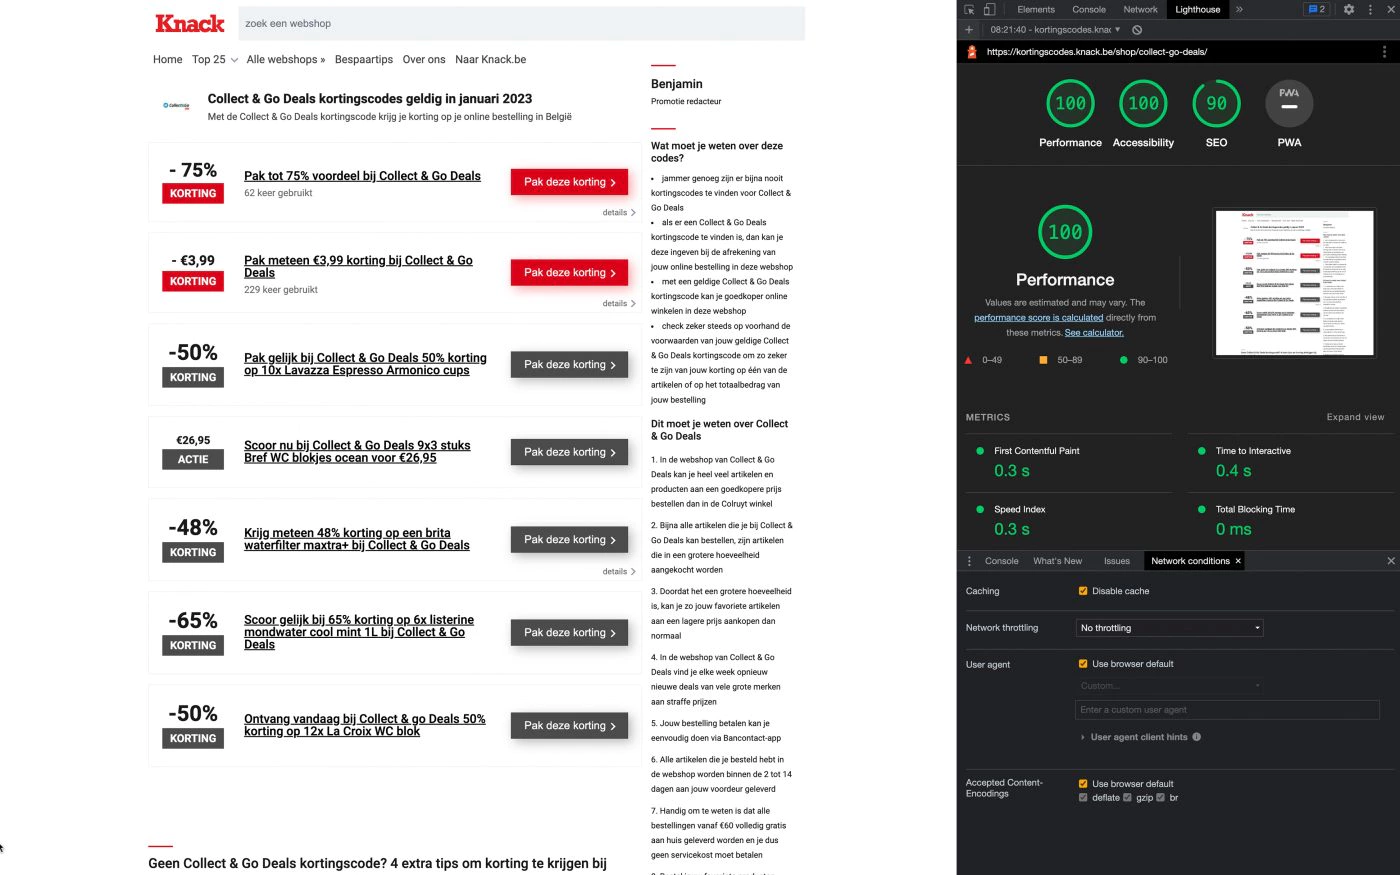Open the Network throttling dropdown
Viewport: 1400px width, 875px height.
coord(1169,628)
